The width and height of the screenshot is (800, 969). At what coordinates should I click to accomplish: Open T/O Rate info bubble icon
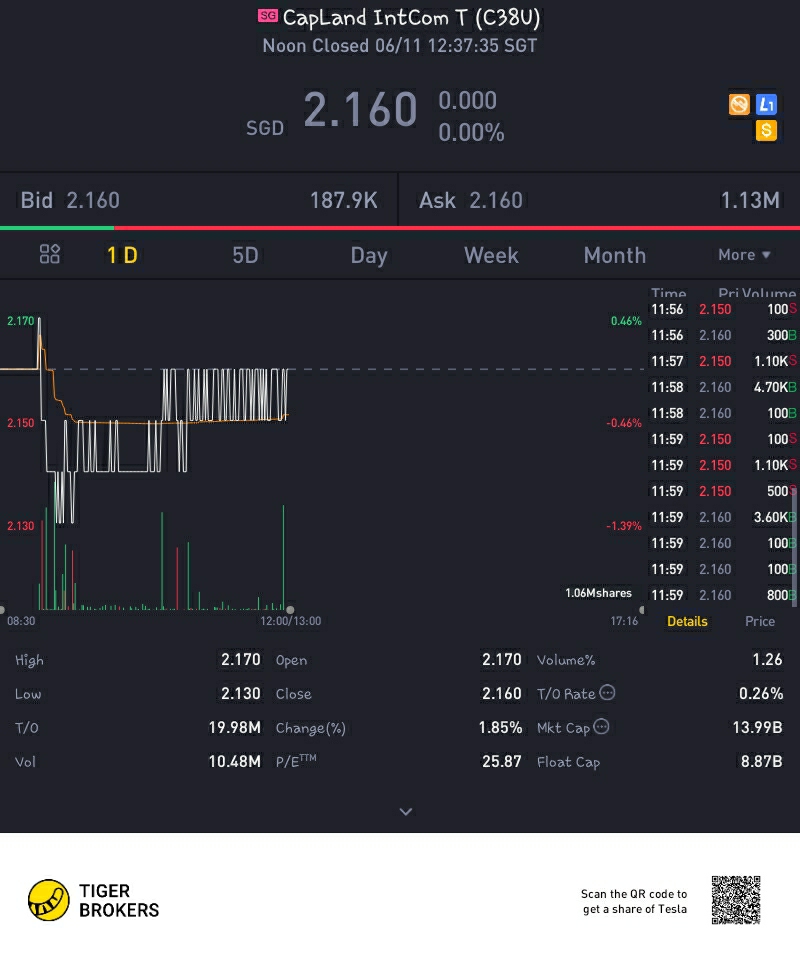pos(607,692)
